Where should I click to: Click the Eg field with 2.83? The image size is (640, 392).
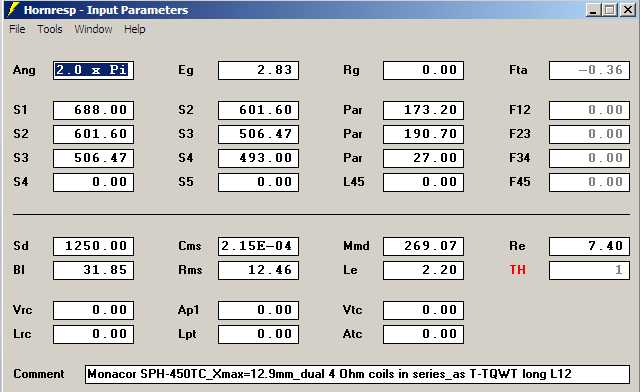click(x=258, y=70)
